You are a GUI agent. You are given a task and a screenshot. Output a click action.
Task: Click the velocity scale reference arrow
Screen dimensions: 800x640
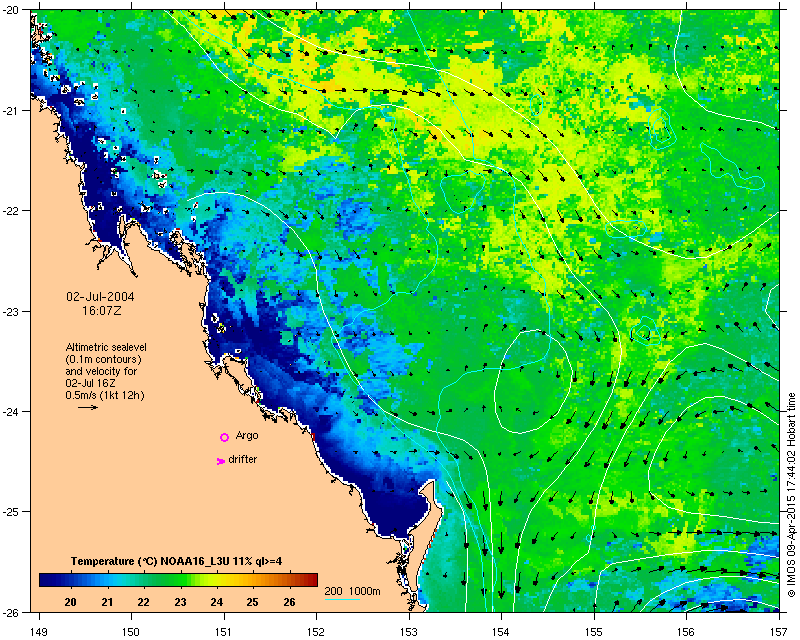pyautogui.click(x=88, y=407)
